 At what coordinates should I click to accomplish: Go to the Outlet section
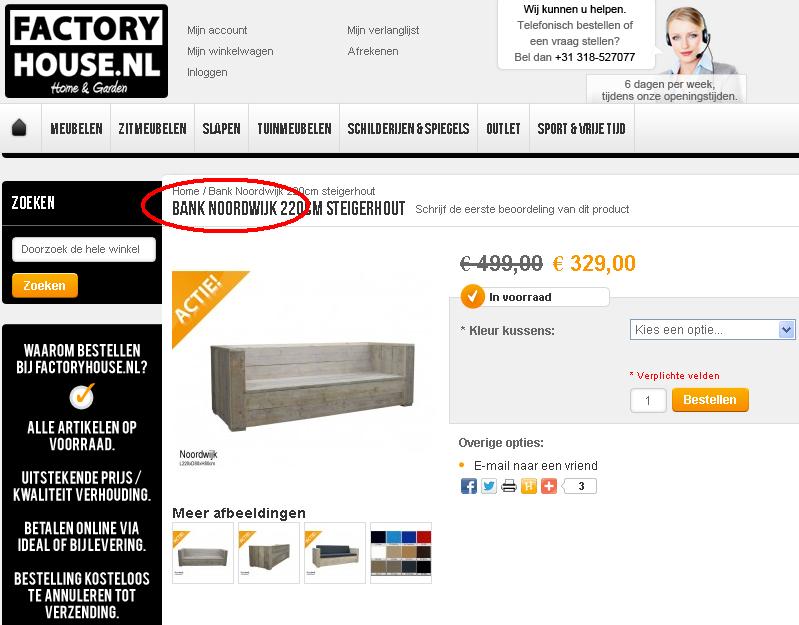pyautogui.click(x=503, y=128)
